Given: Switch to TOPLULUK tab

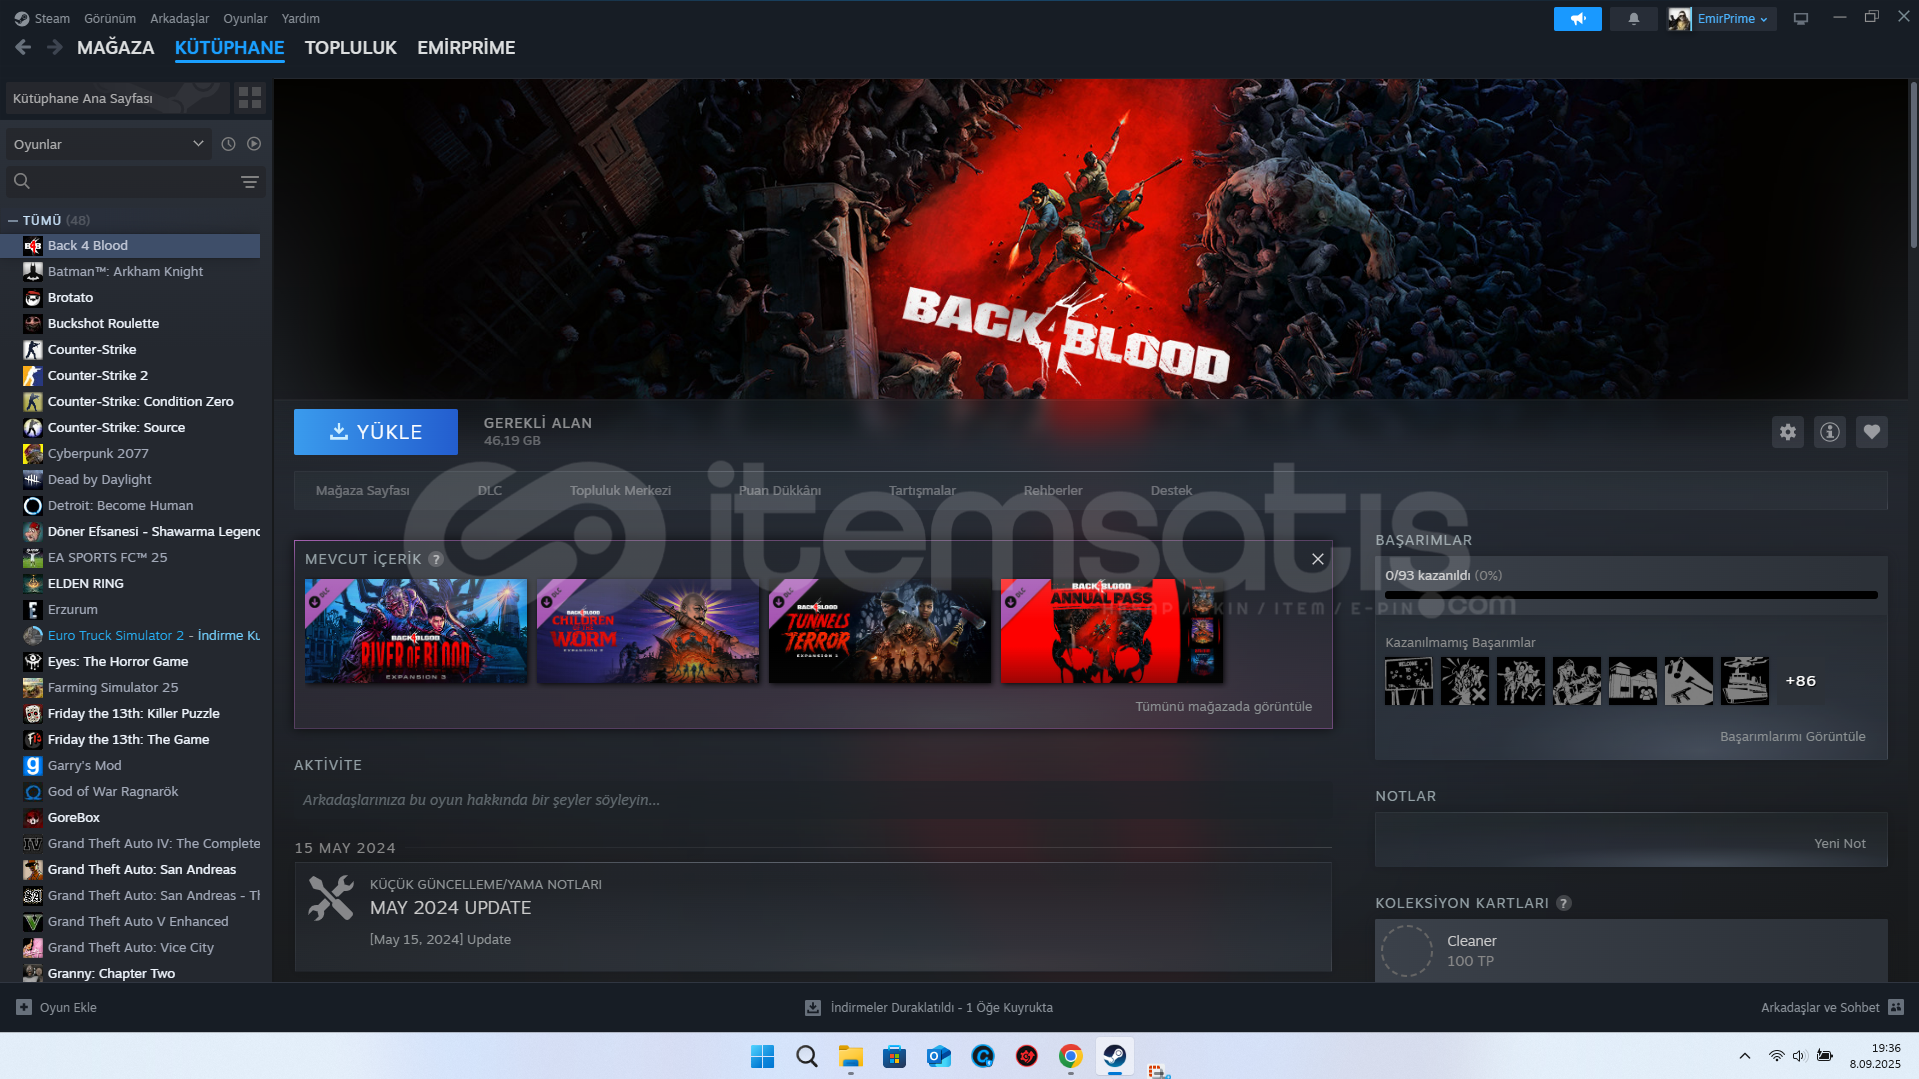Looking at the screenshot, I should tap(351, 47).
